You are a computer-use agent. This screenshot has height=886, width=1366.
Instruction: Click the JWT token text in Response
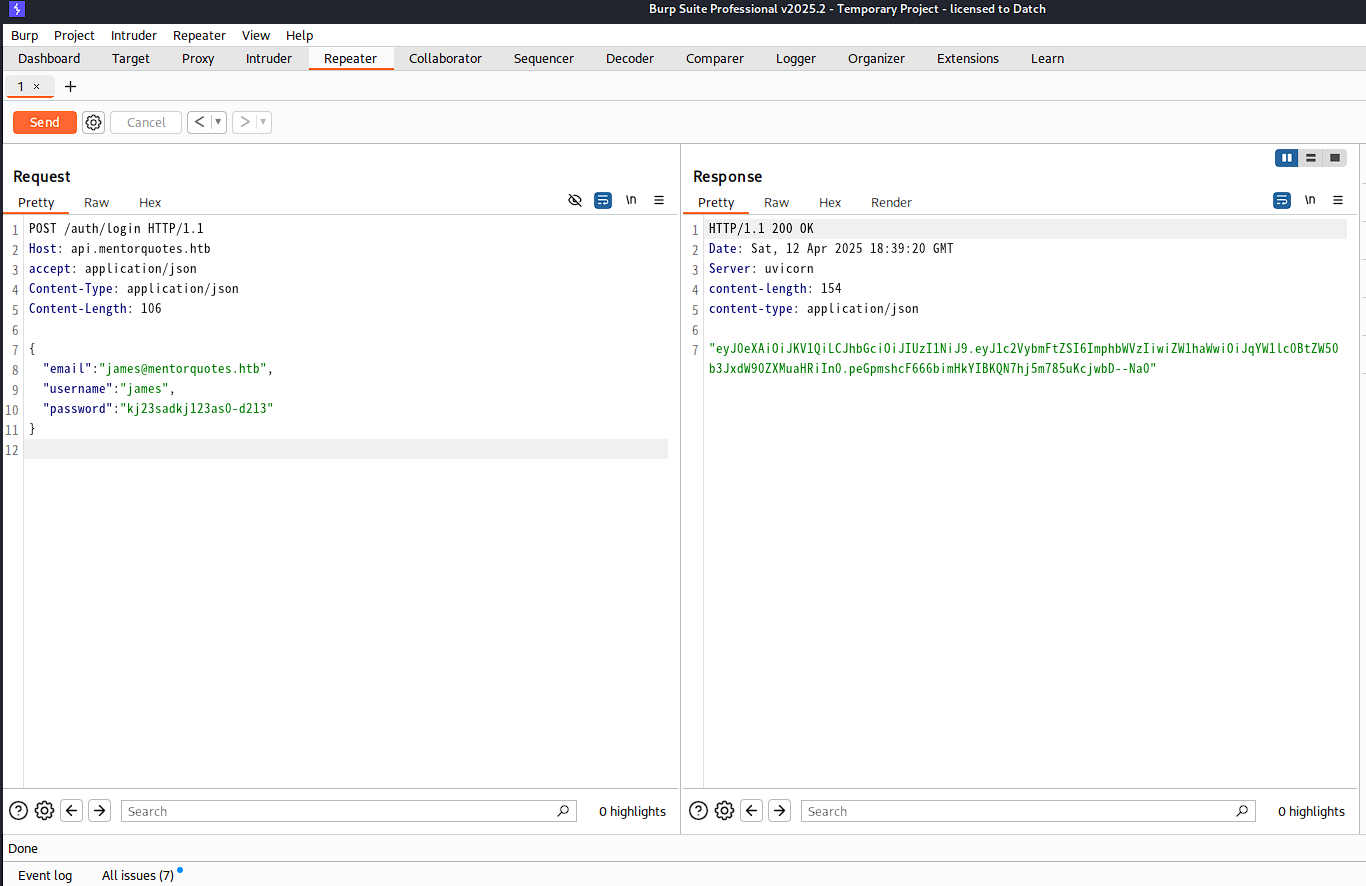click(x=1023, y=358)
